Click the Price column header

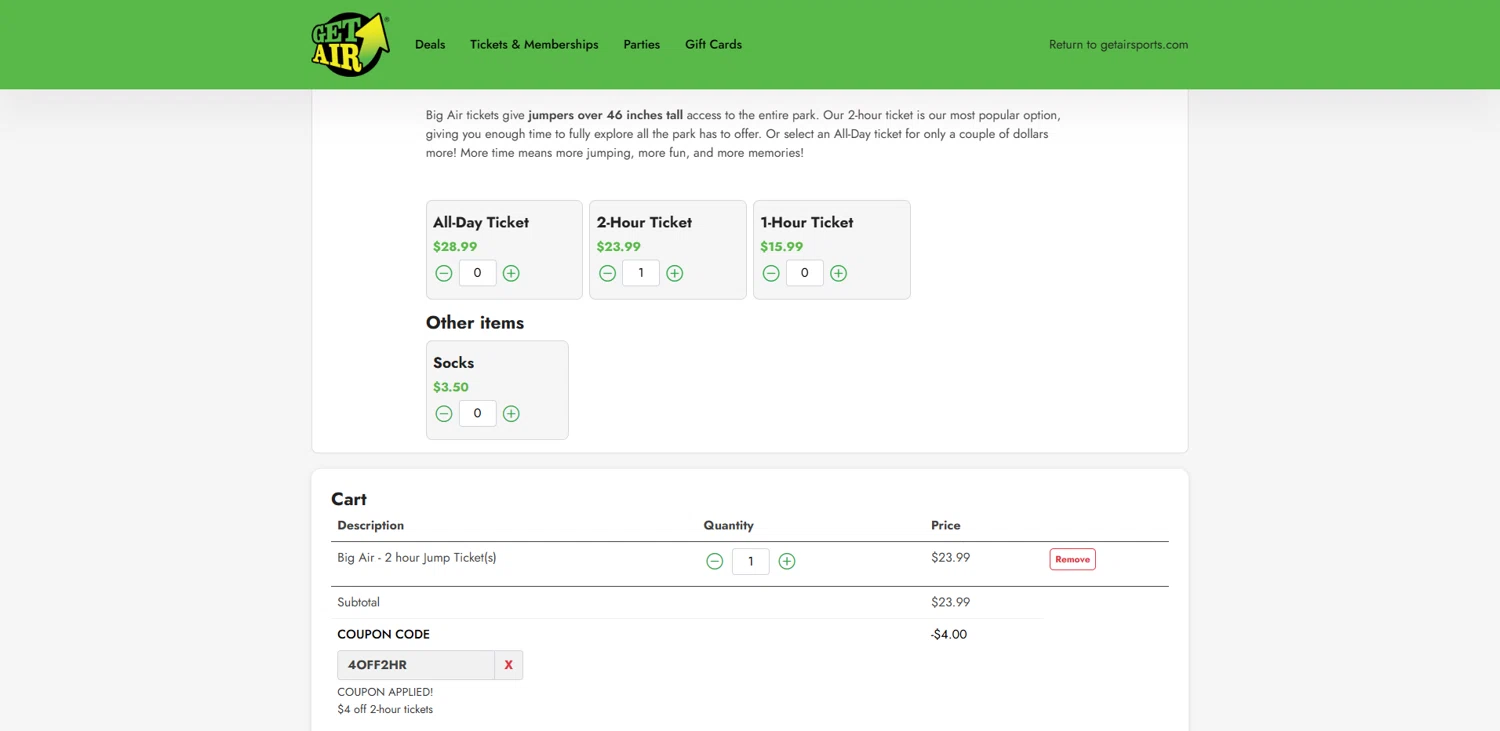(946, 525)
